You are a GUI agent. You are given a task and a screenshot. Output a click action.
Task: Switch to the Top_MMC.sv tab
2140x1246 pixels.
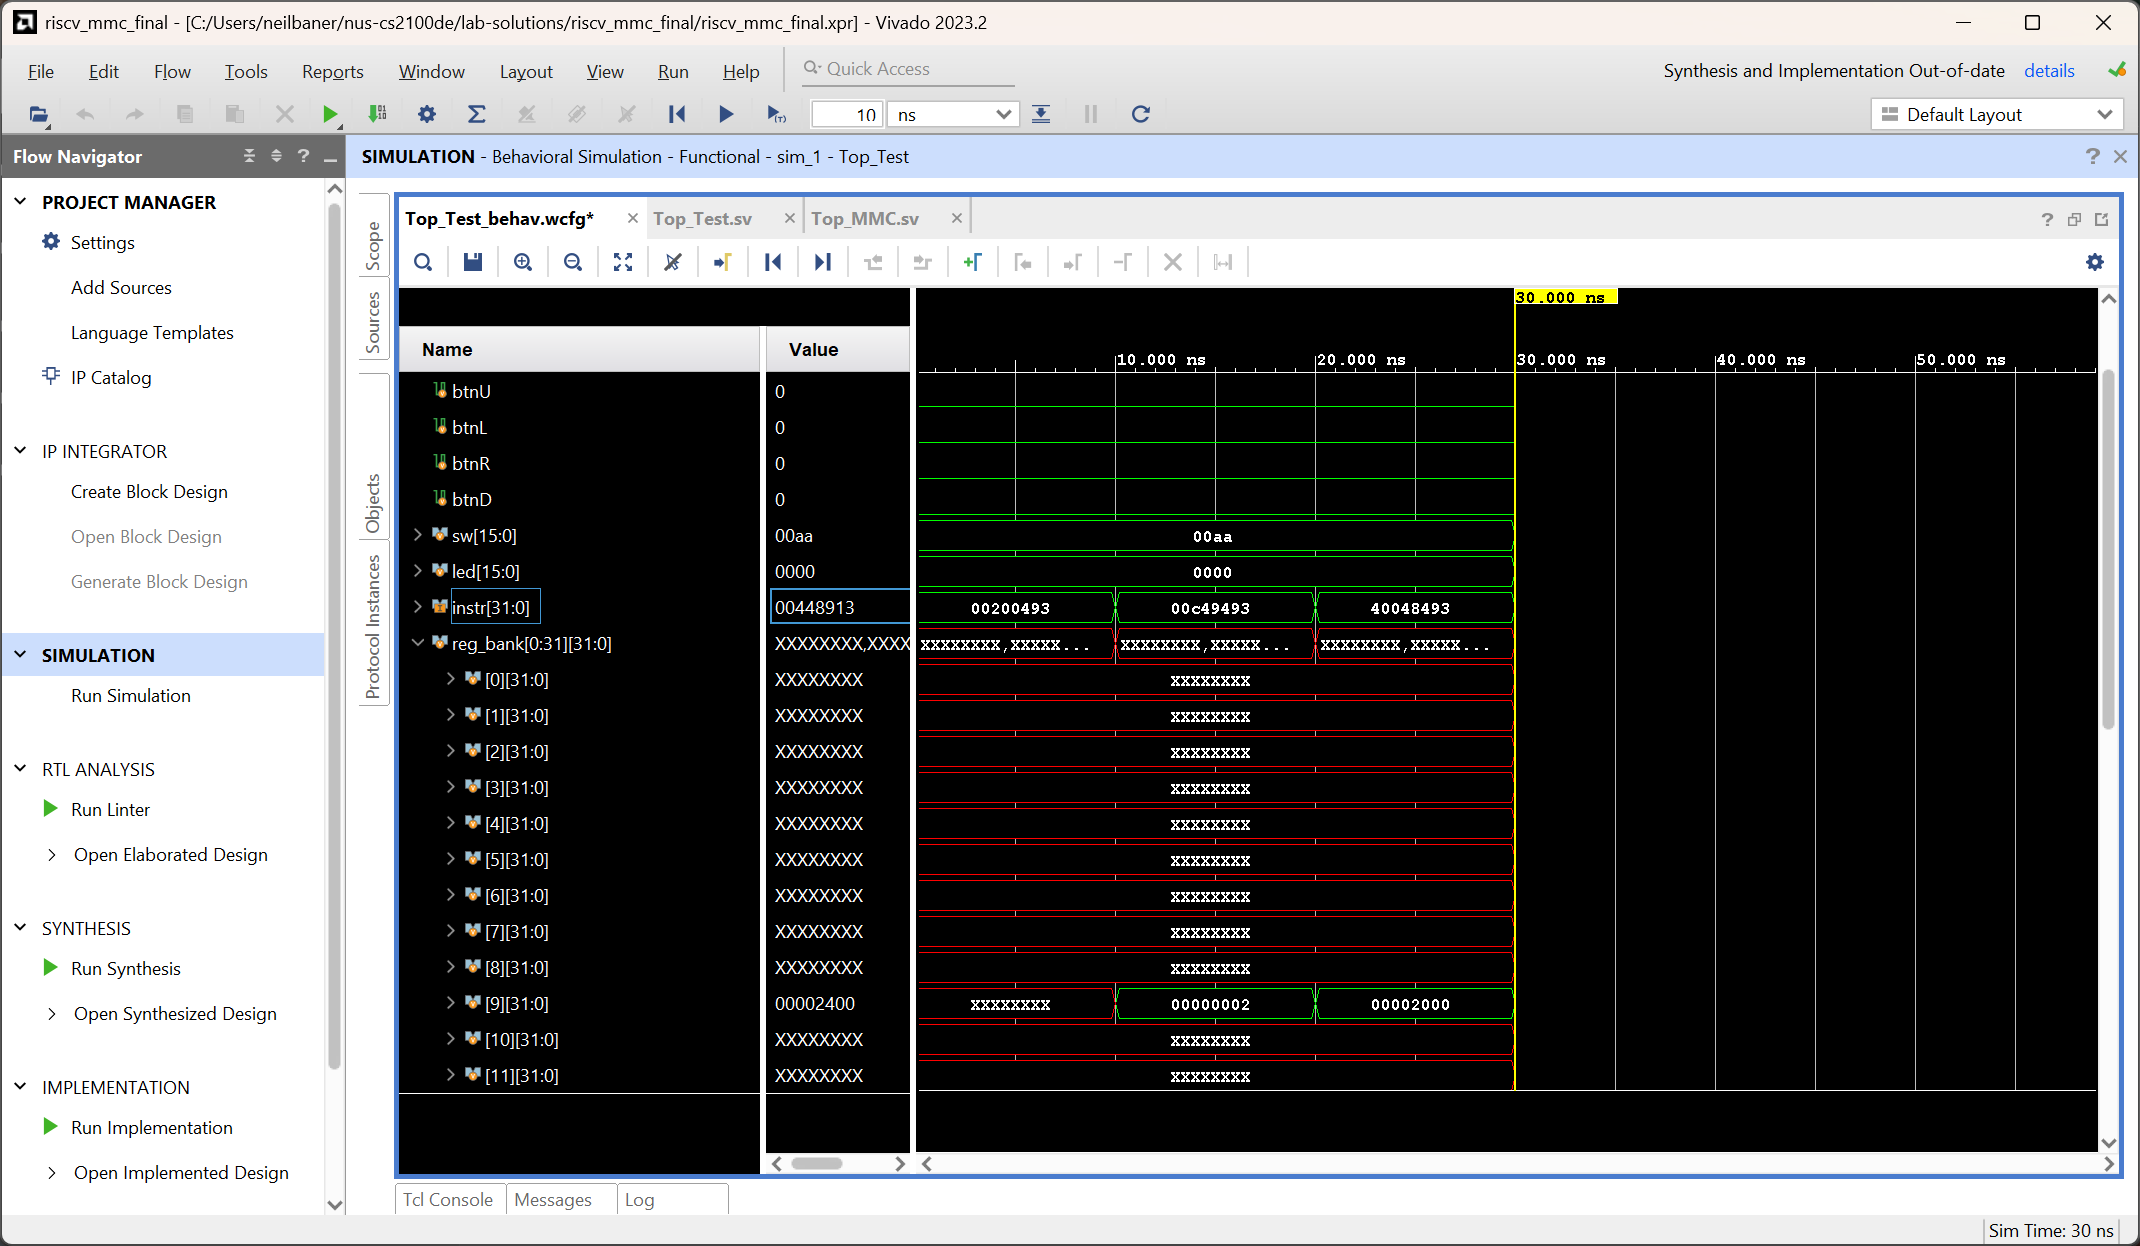click(x=865, y=219)
